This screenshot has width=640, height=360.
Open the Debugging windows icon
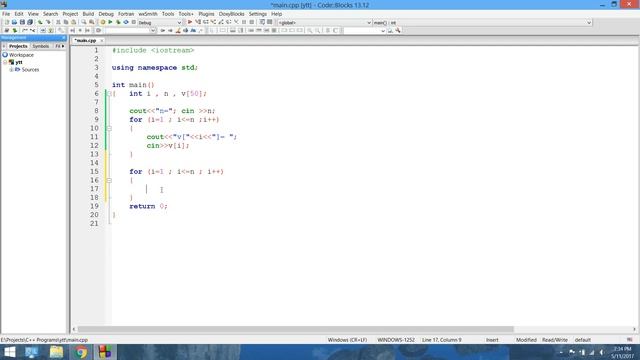tap(262, 22)
